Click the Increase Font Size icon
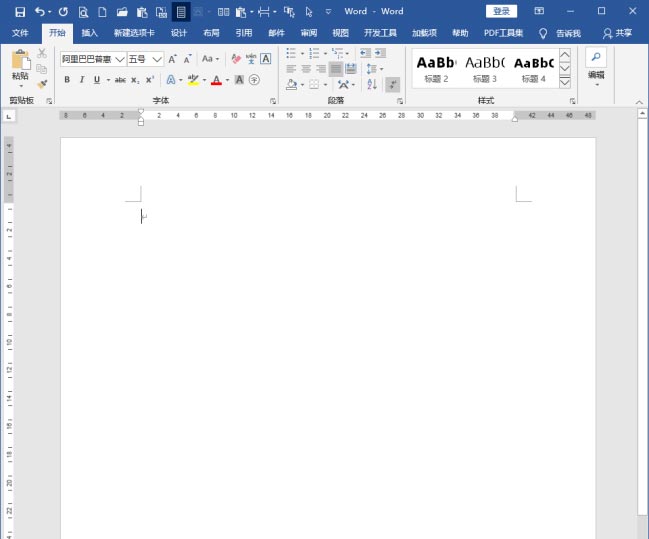649x539 pixels. coord(170,59)
